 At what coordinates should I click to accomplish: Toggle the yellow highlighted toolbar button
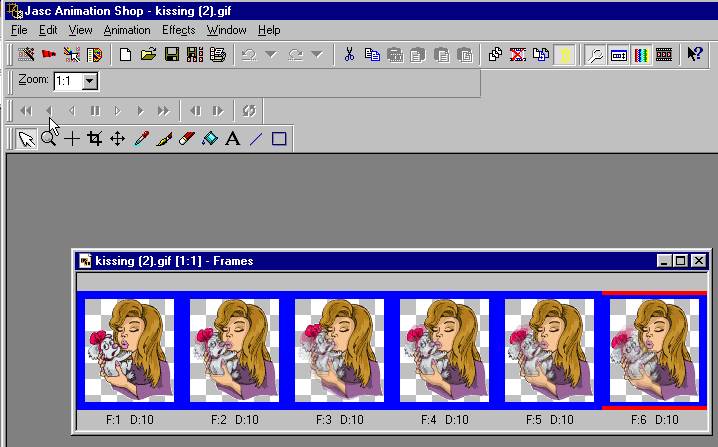point(564,55)
